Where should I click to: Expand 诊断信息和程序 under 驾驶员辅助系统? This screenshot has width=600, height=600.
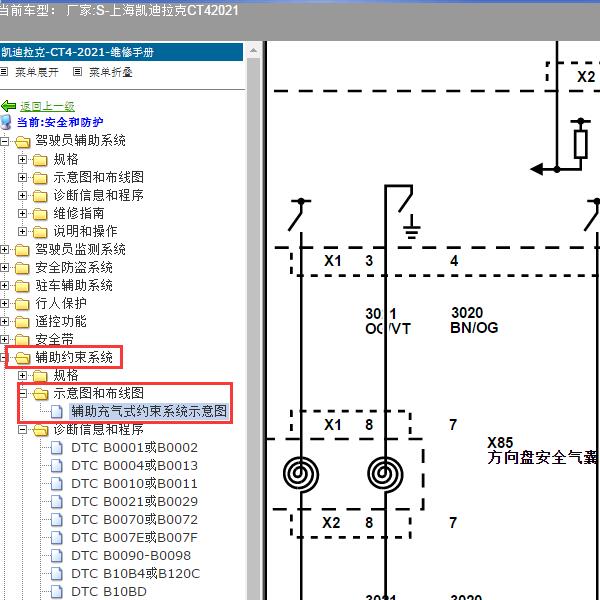[23, 195]
